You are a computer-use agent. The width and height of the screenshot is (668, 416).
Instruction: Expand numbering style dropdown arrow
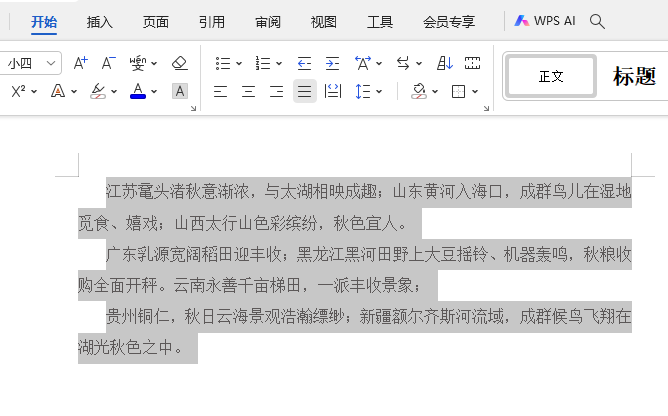click(x=279, y=64)
